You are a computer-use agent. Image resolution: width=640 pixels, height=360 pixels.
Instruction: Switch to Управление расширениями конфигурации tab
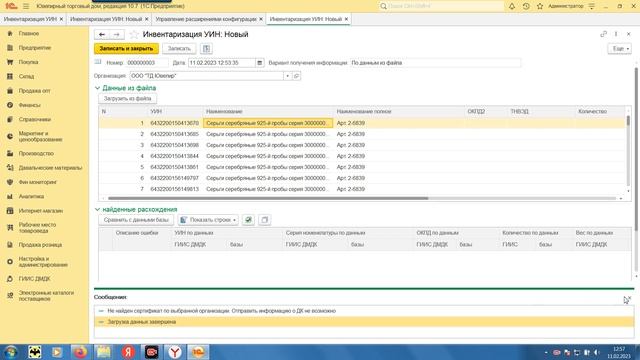tap(206, 19)
